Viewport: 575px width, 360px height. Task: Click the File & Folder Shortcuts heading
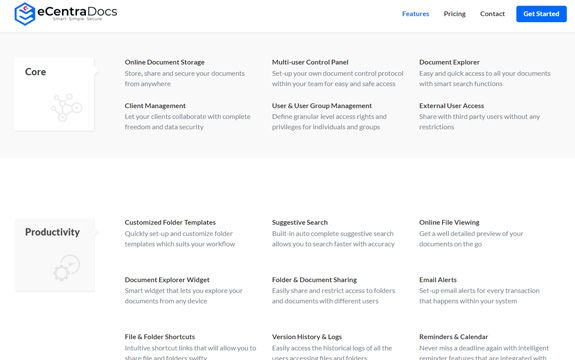pos(160,337)
